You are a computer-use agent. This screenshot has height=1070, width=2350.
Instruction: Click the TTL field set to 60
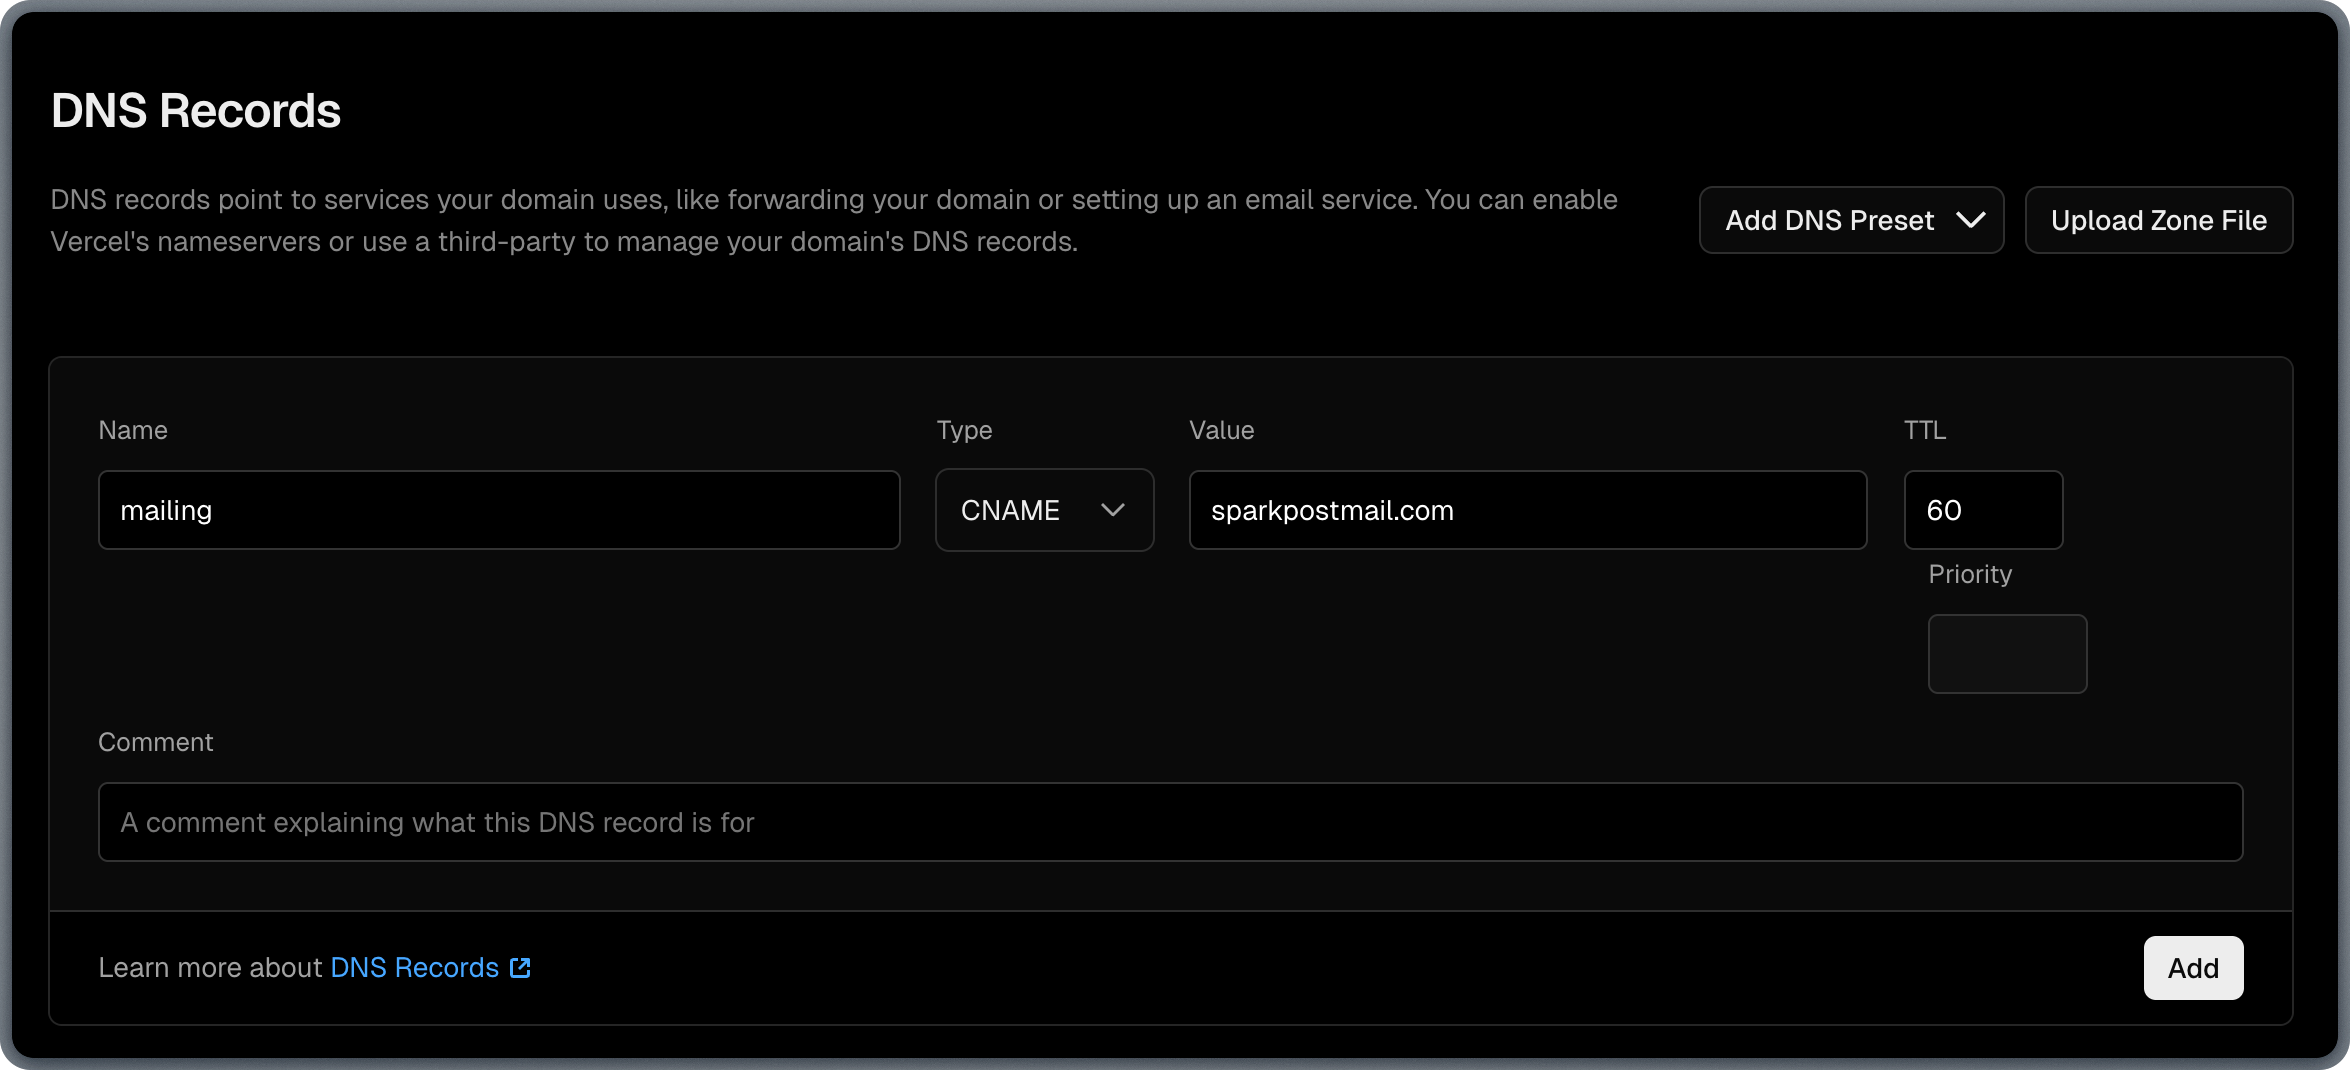point(1982,510)
